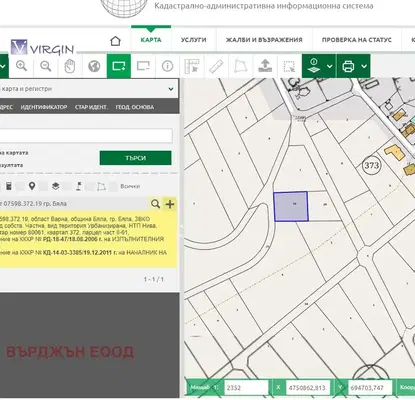Click the highlighted blue parcel on map
This screenshot has width=415, height=400.
pyautogui.click(x=290, y=206)
